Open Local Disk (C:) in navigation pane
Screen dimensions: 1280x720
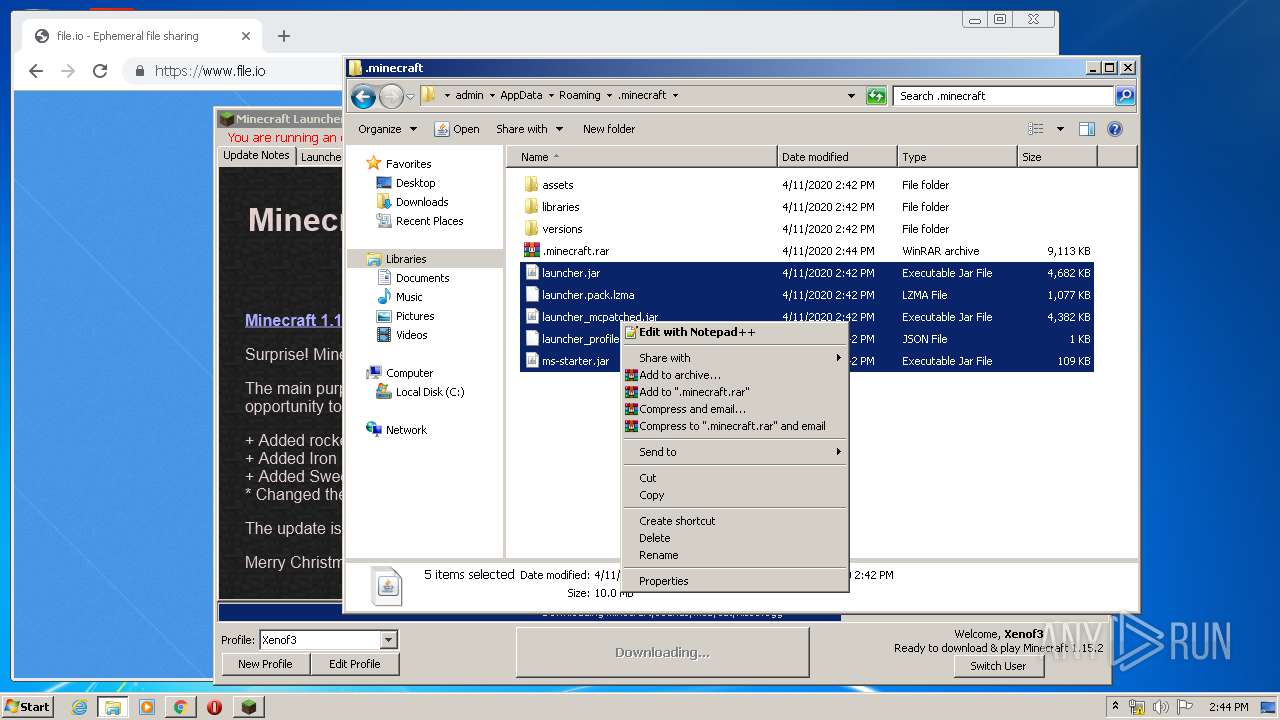(x=430, y=392)
